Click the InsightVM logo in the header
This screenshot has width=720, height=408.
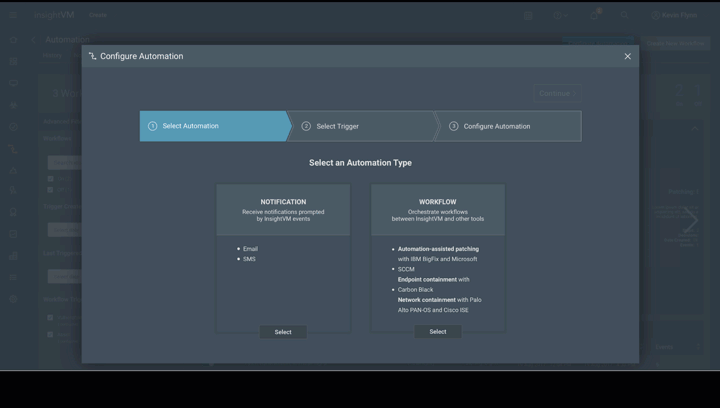(55, 15)
